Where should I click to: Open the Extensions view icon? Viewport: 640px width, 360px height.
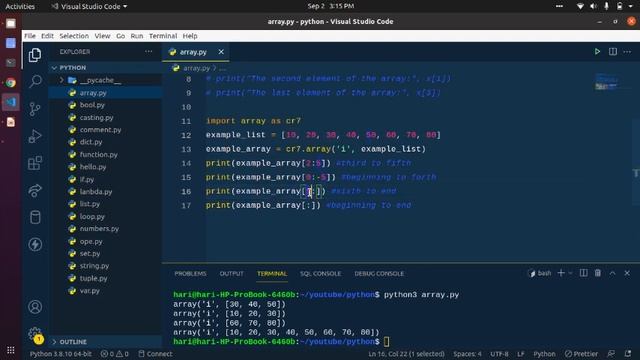[x=35, y=163]
